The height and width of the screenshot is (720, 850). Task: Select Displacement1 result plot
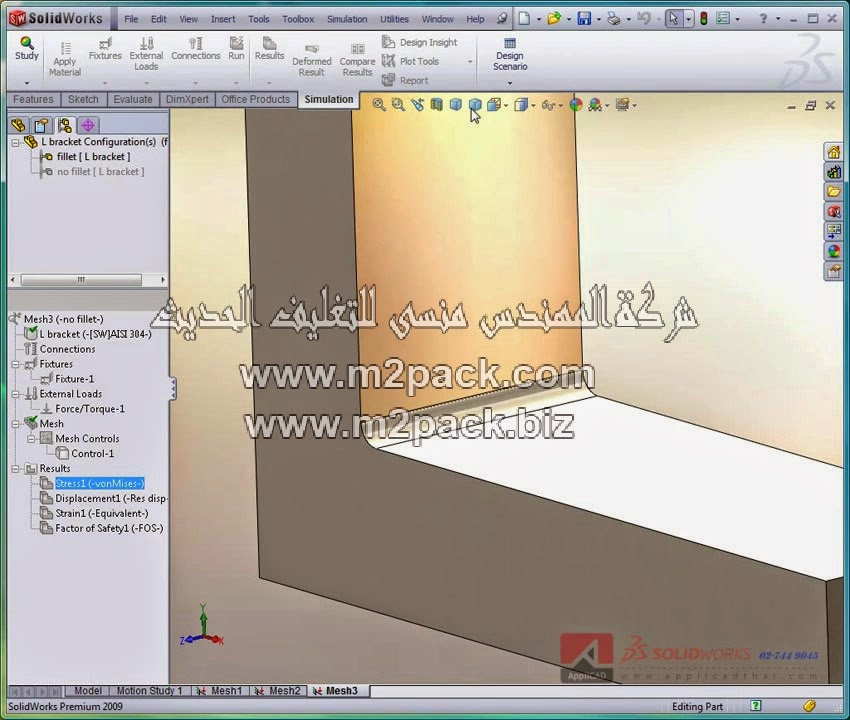pyautogui.click(x=111, y=498)
